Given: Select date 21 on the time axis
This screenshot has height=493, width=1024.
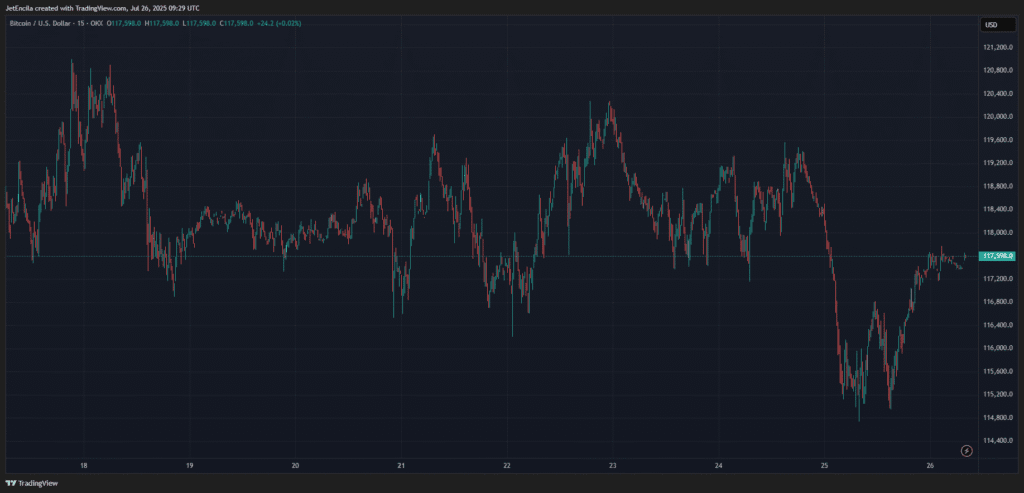Looking at the screenshot, I should [401, 466].
